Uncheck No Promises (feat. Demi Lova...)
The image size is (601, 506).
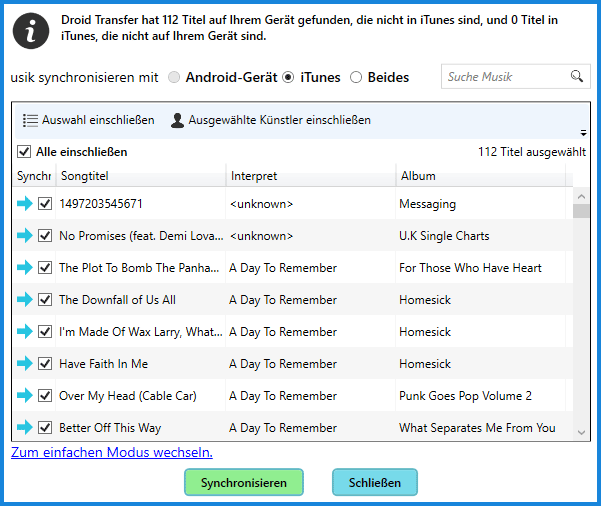[x=45, y=235]
